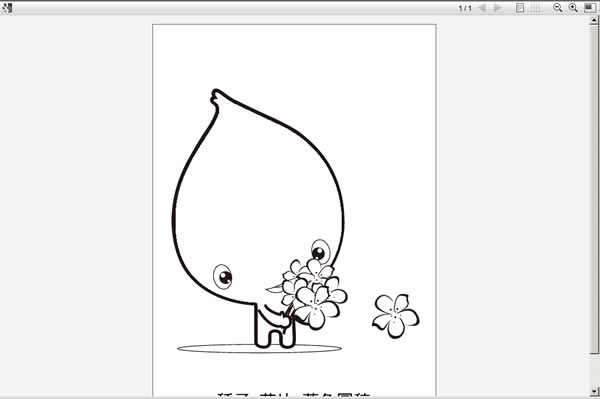Click the teardrop character on the page preview
The height and width of the screenshot is (399, 600).
tap(258, 218)
